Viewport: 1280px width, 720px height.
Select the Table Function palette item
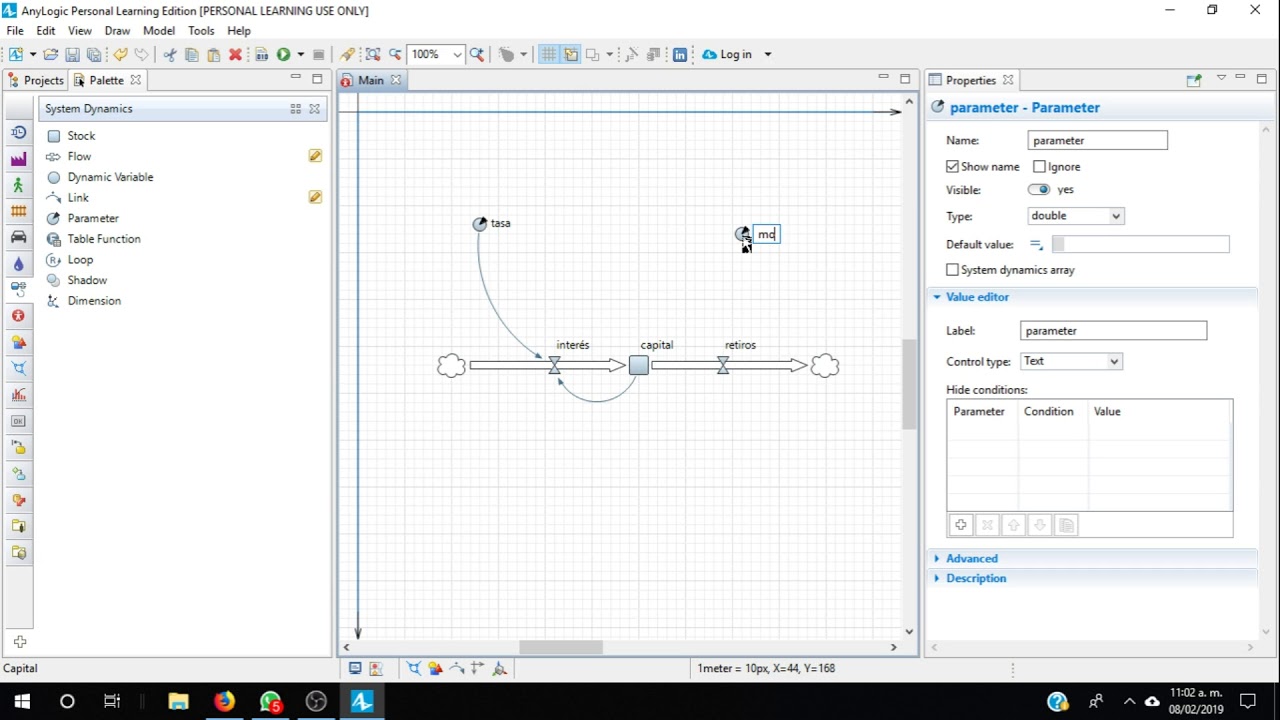point(102,239)
